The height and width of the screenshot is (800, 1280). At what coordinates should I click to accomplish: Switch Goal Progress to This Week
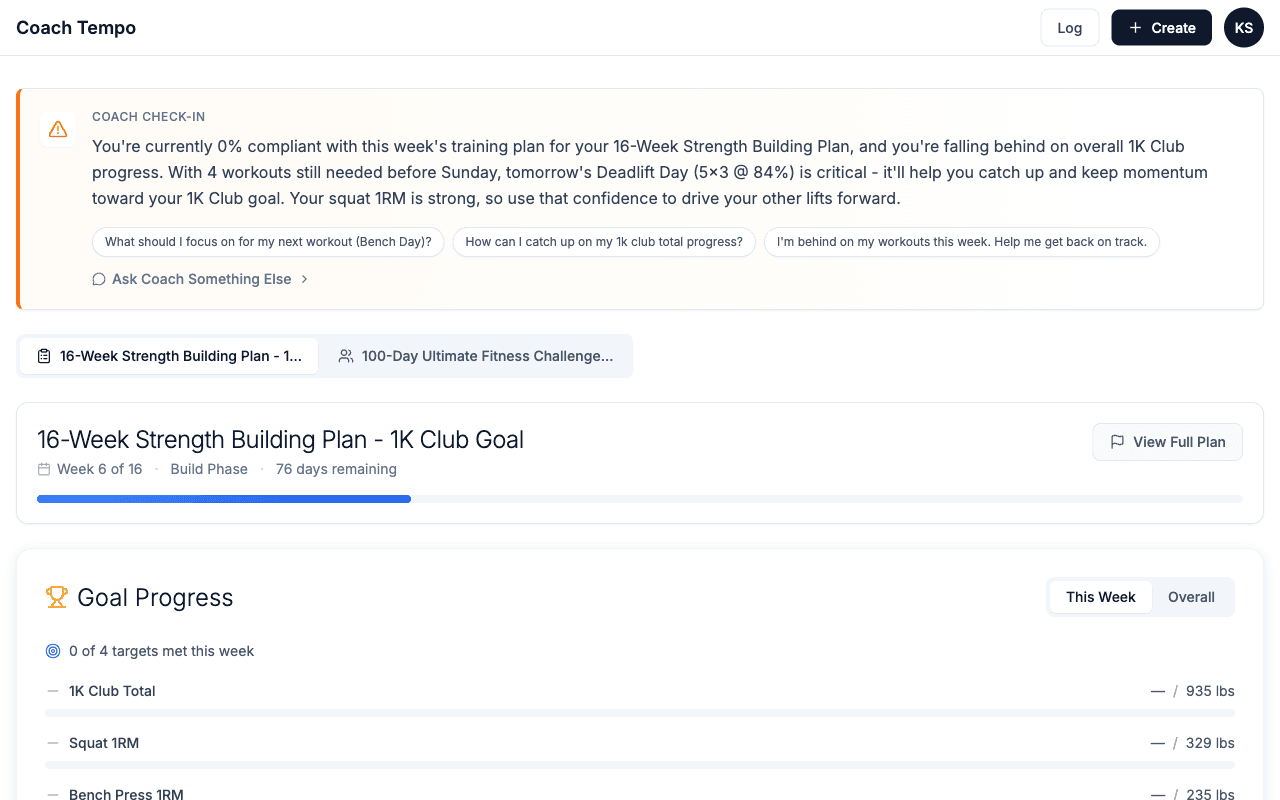[x=1100, y=597]
